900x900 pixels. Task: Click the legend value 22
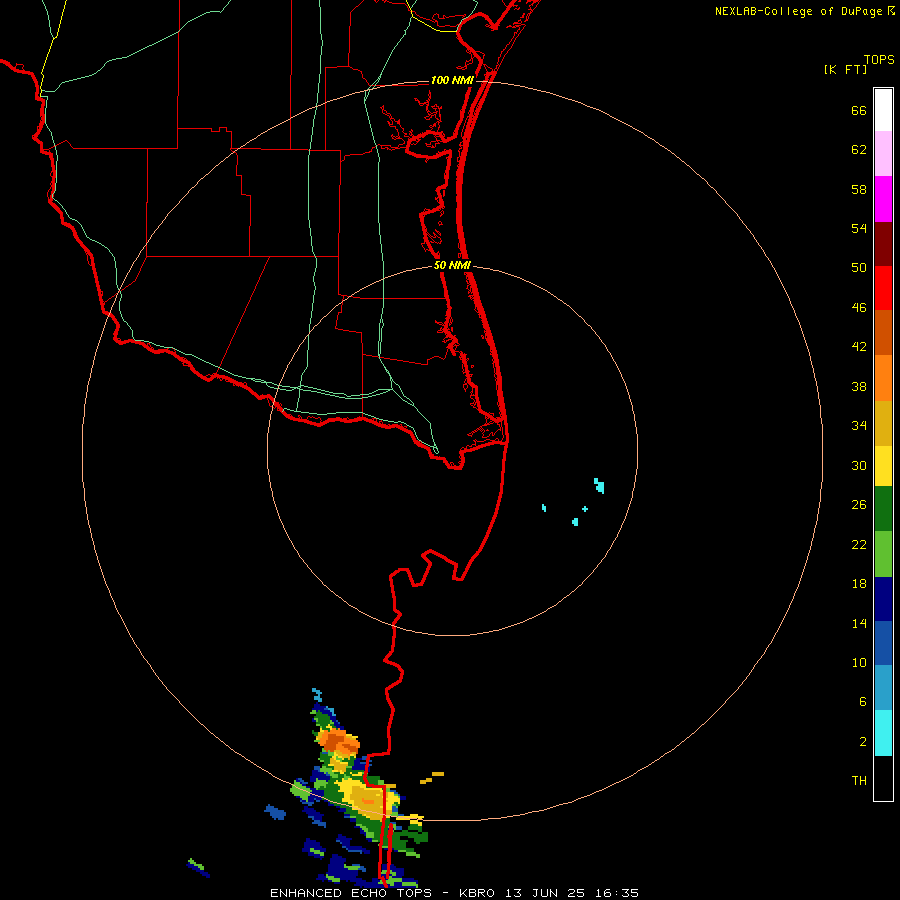(x=859, y=545)
